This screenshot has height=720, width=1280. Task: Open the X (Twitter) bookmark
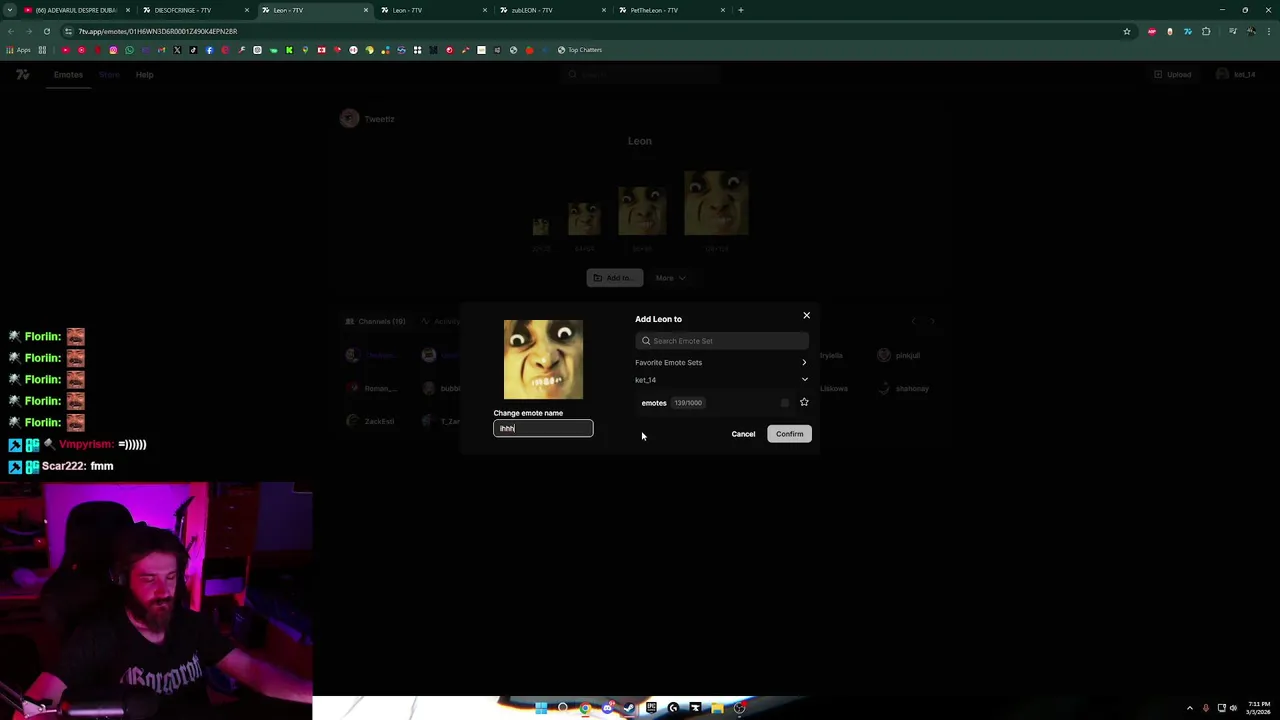[177, 50]
